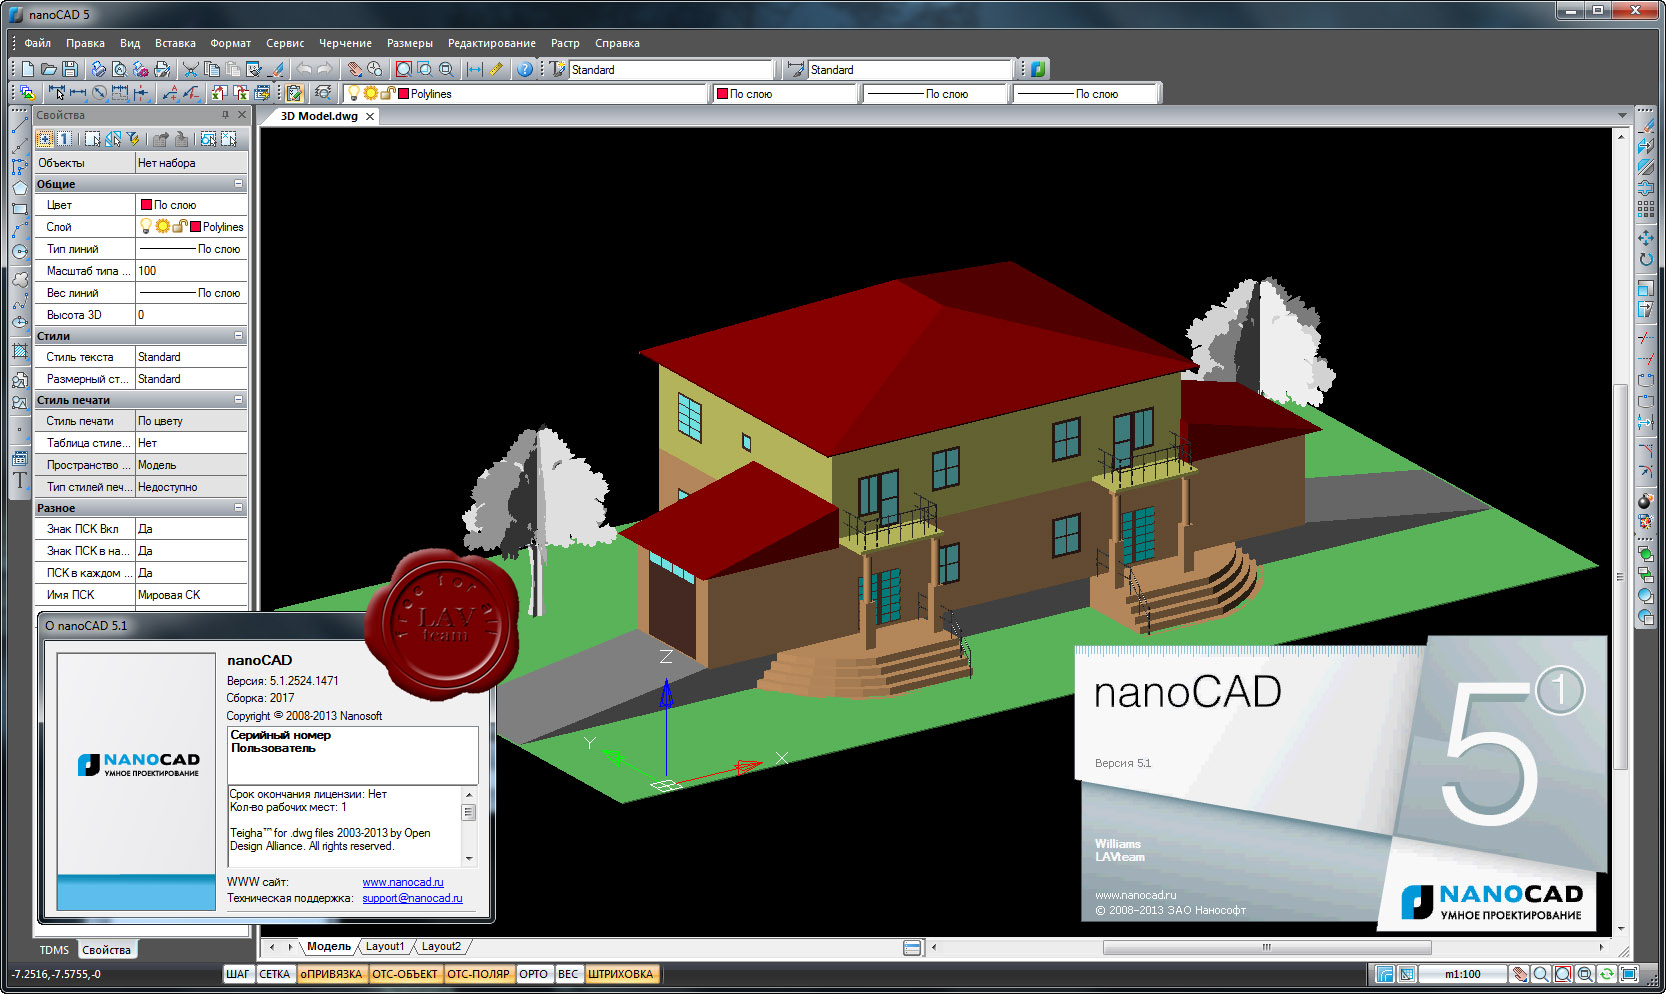Activate the Pan hand tool

click(354, 69)
